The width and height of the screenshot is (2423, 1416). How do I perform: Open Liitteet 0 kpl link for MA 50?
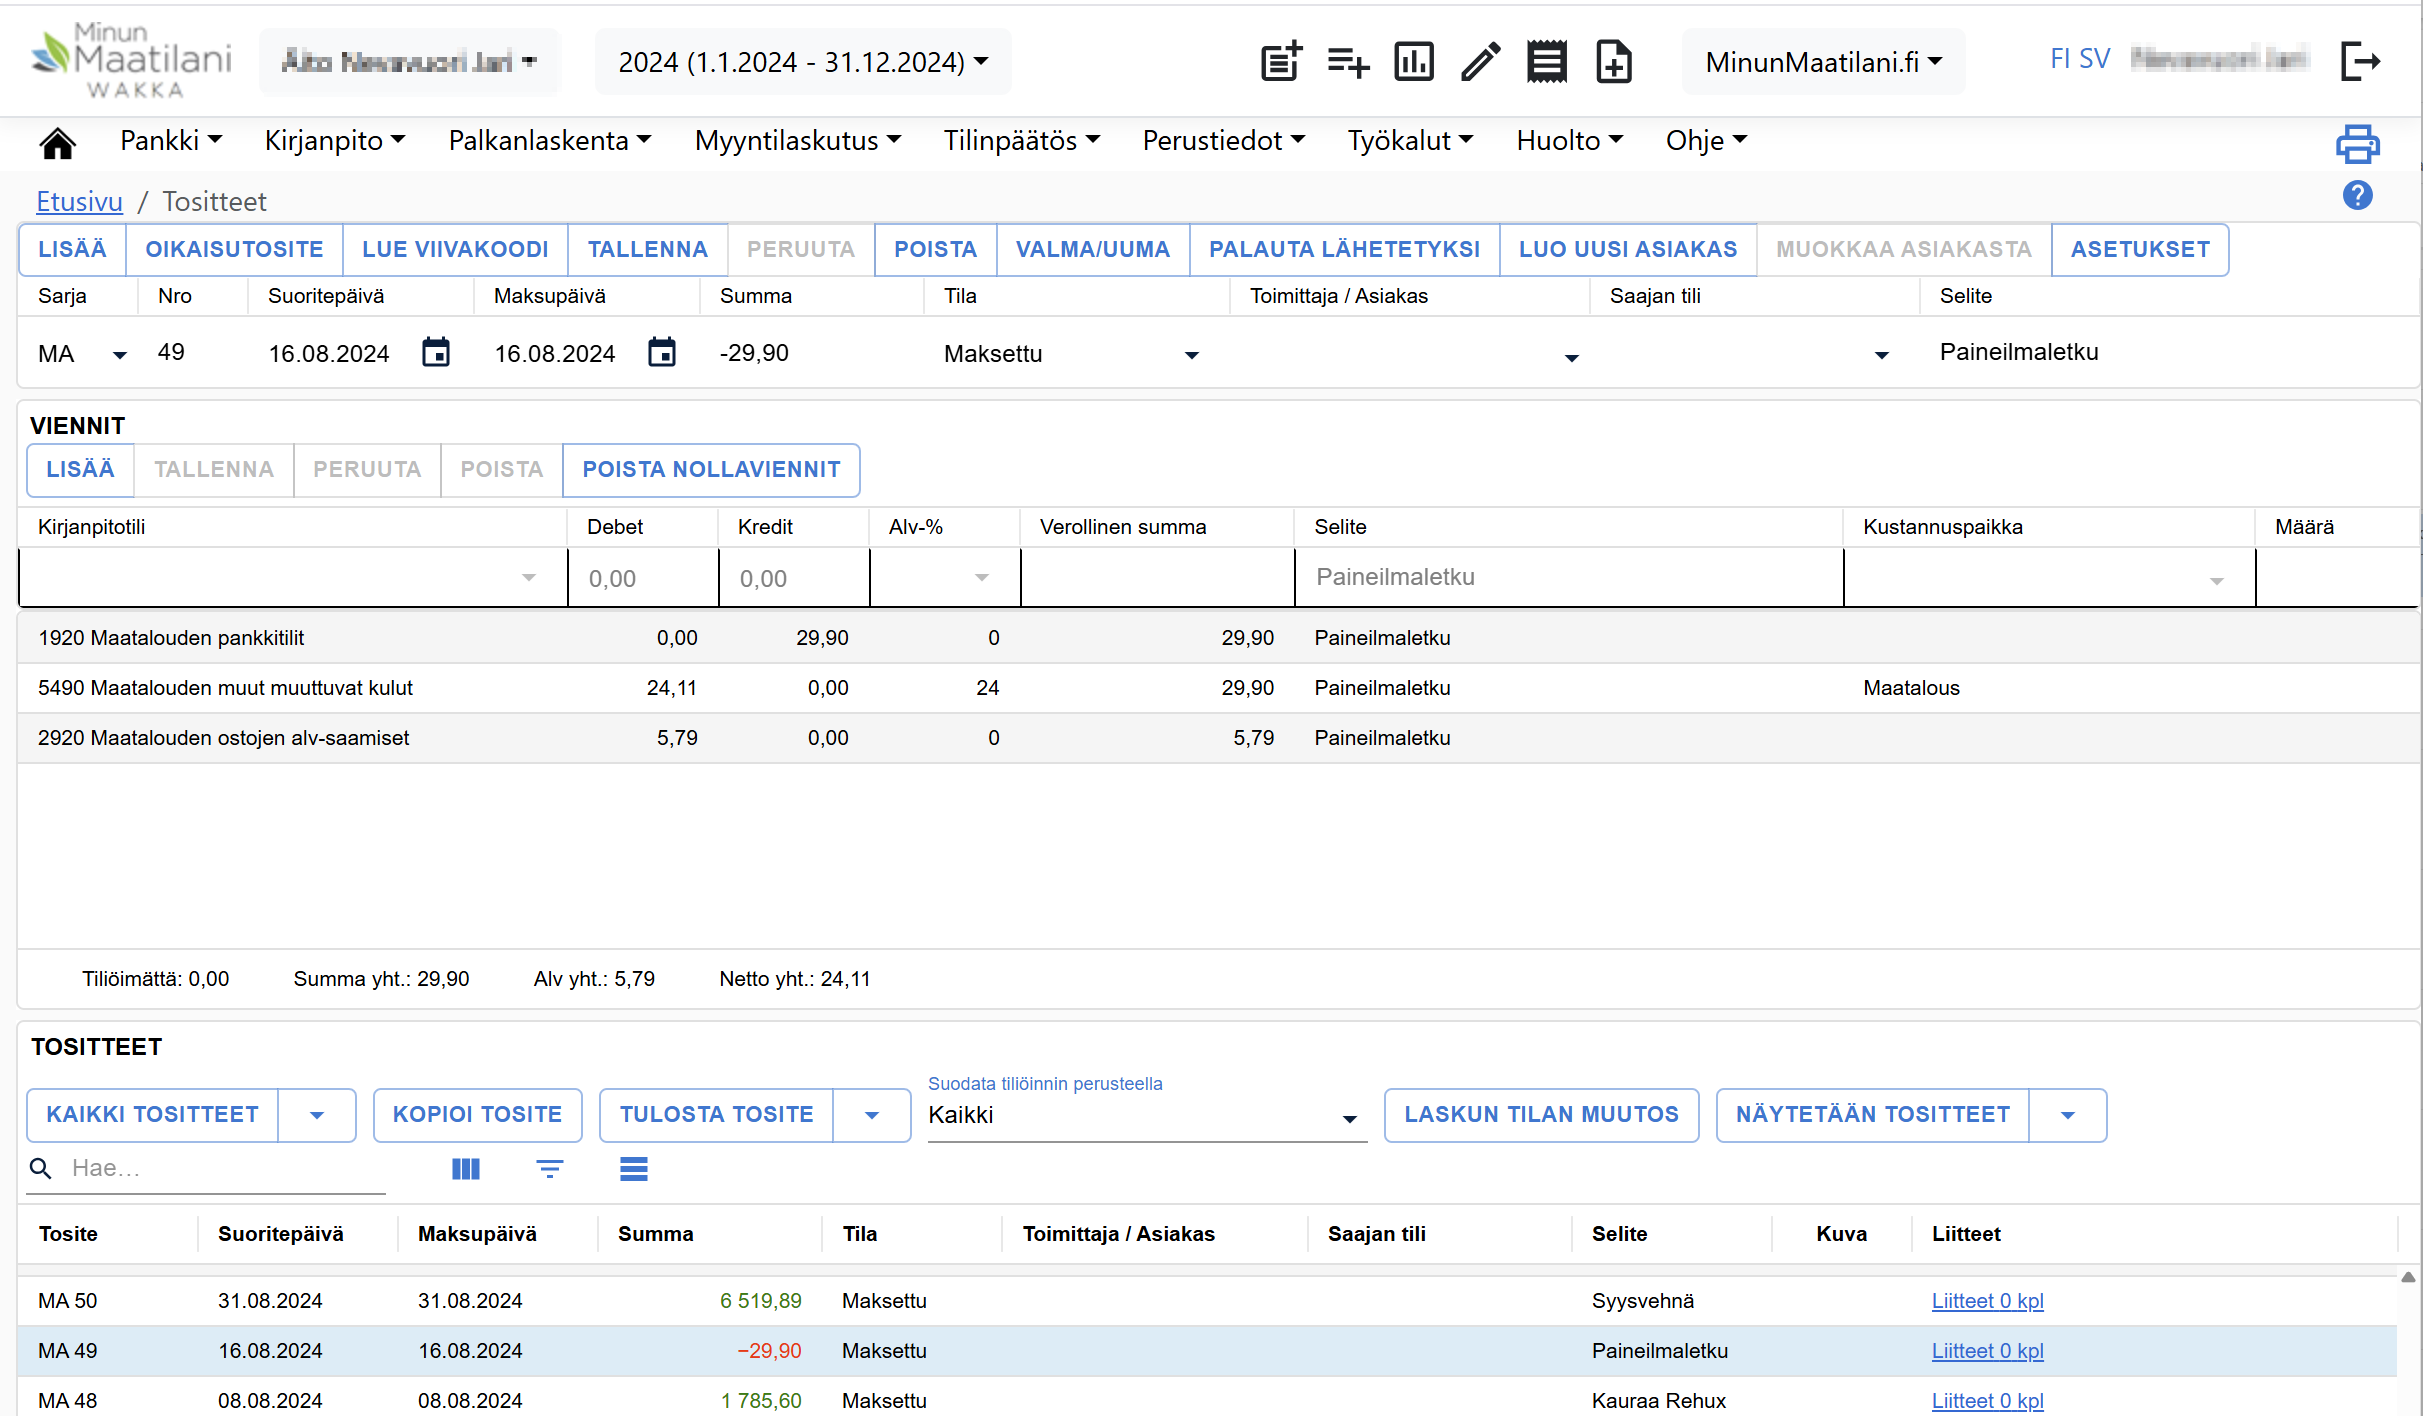pos(1987,1301)
